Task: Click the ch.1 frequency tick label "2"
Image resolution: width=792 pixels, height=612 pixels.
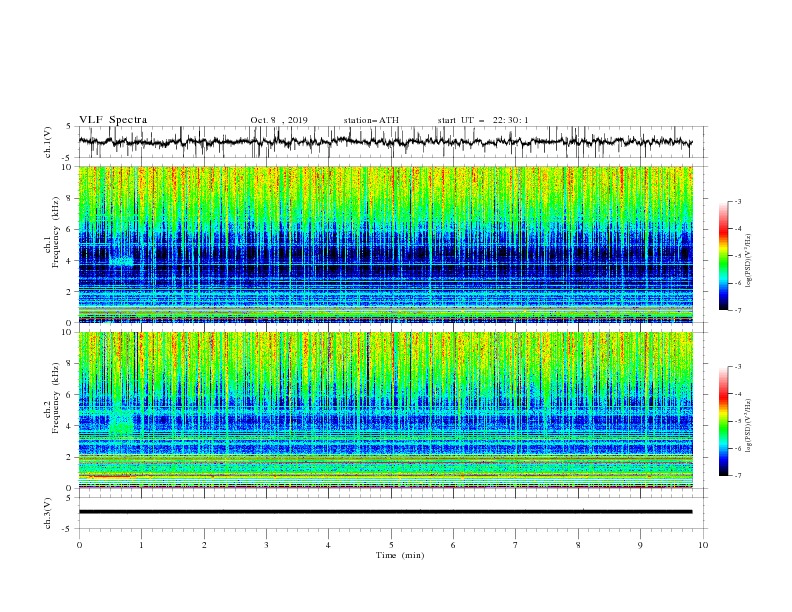Action: point(71,292)
